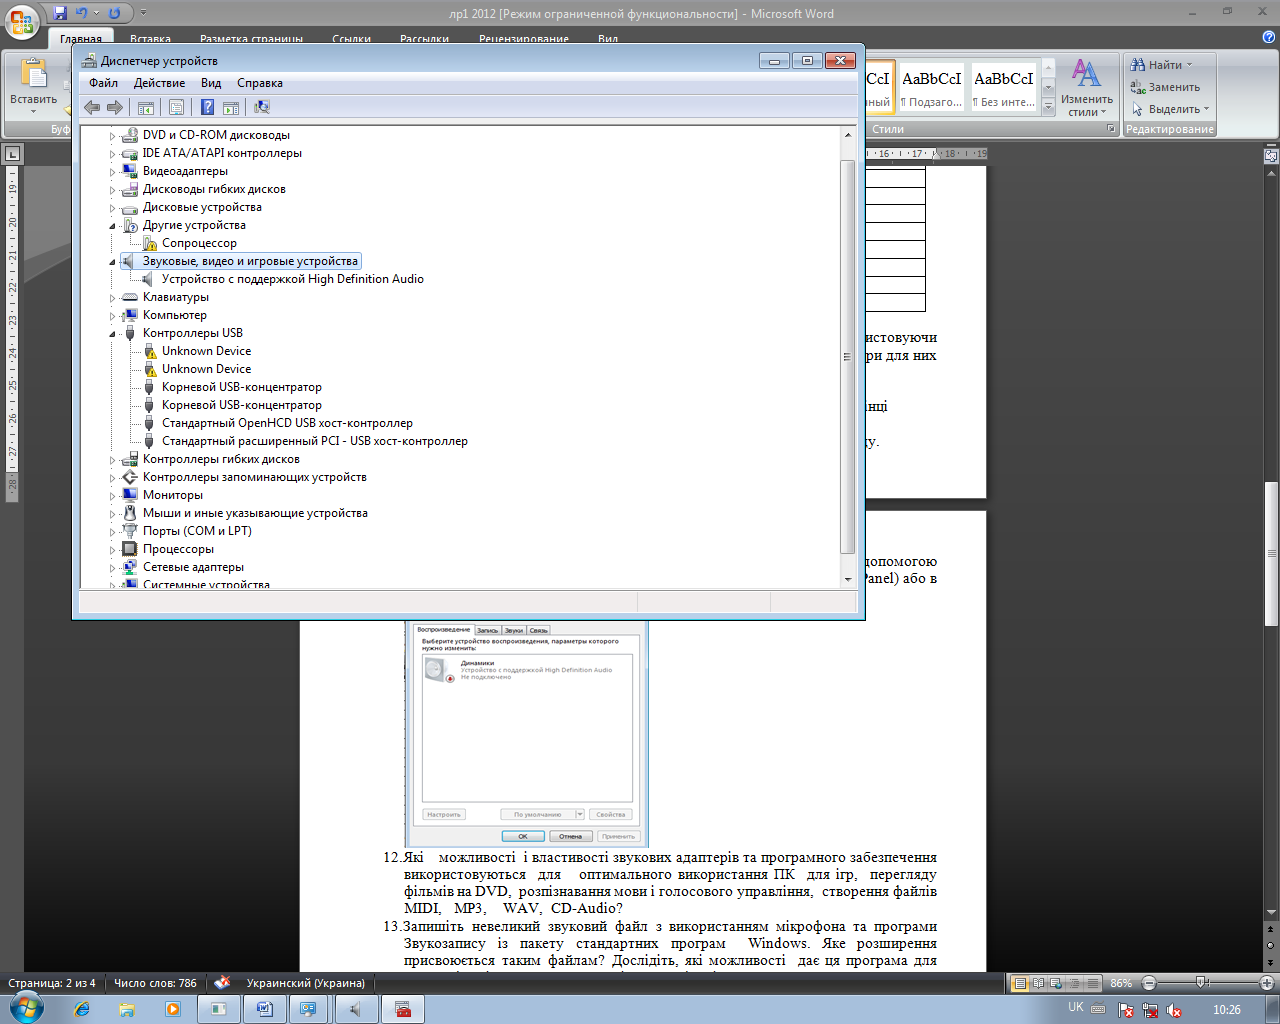Screen dimensions: 1280x1024
Task: Switch to Draft view icon in status bar
Action: pyautogui.click(x=1093, y=983)
